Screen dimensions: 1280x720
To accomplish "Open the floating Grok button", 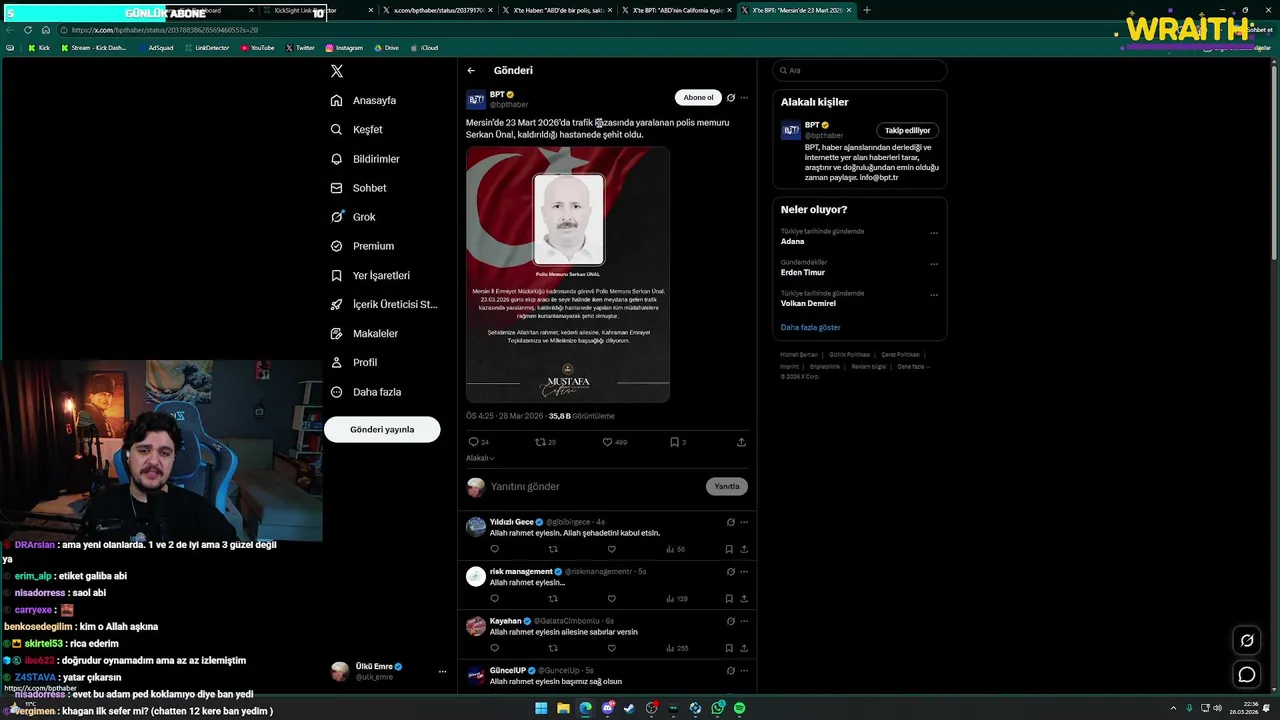I will tap(1247, 641).
